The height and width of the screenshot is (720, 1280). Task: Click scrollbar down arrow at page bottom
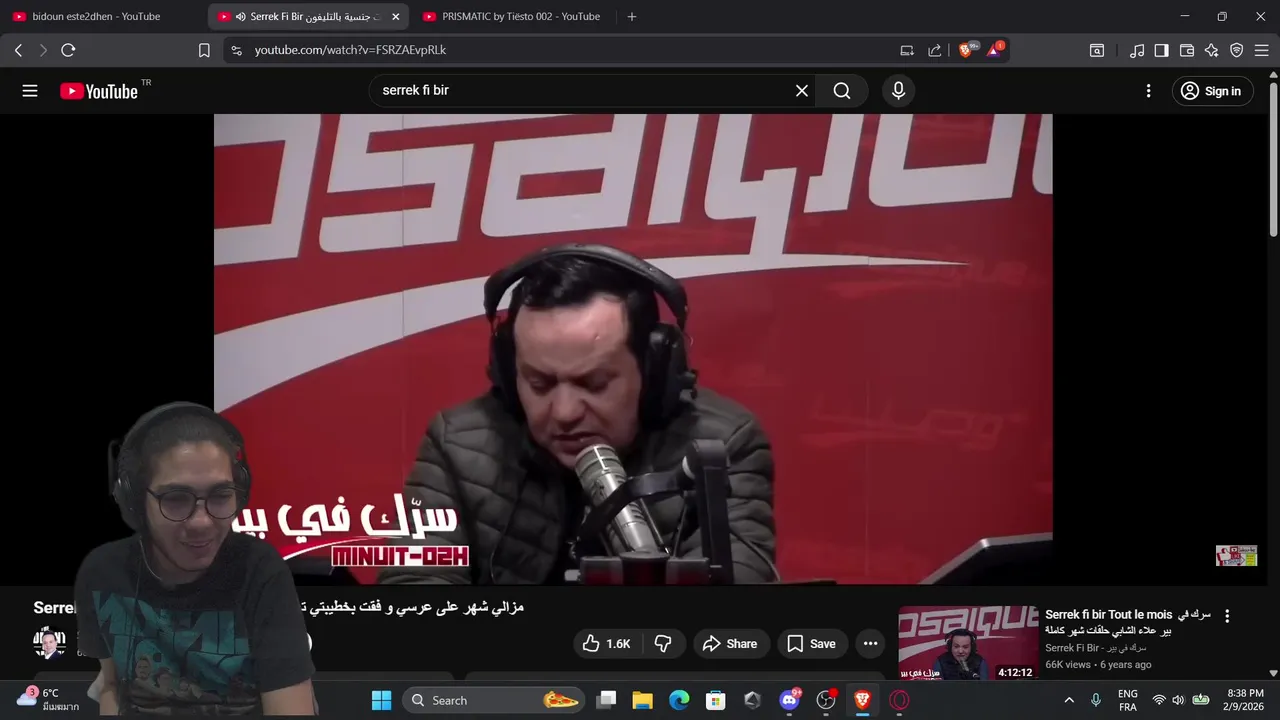1273,673
